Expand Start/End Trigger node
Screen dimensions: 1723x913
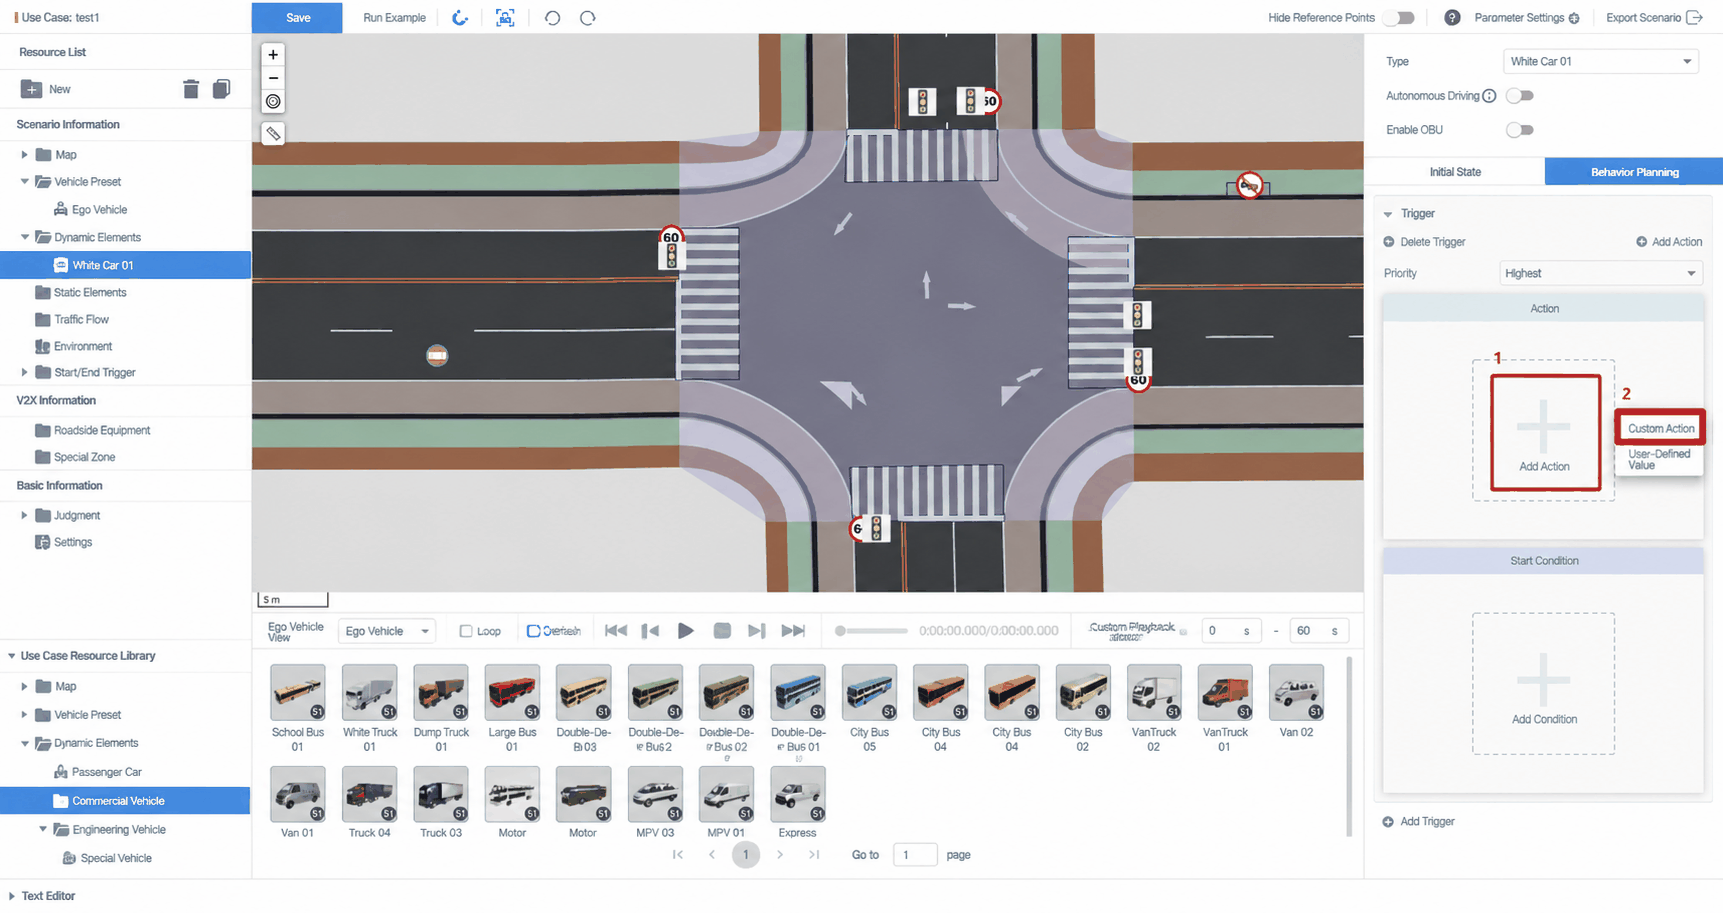pyautogui.click(x=25, y=372)
